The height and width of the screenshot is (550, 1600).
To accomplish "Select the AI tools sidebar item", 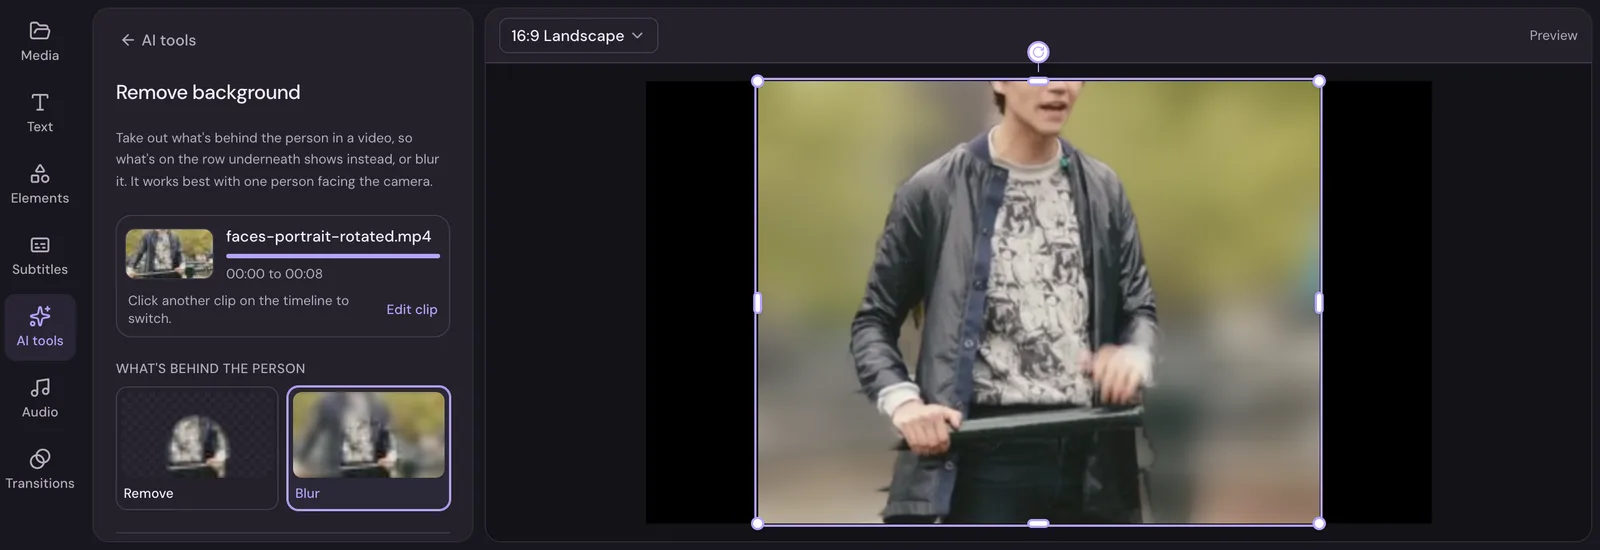I will pos(40,327).
